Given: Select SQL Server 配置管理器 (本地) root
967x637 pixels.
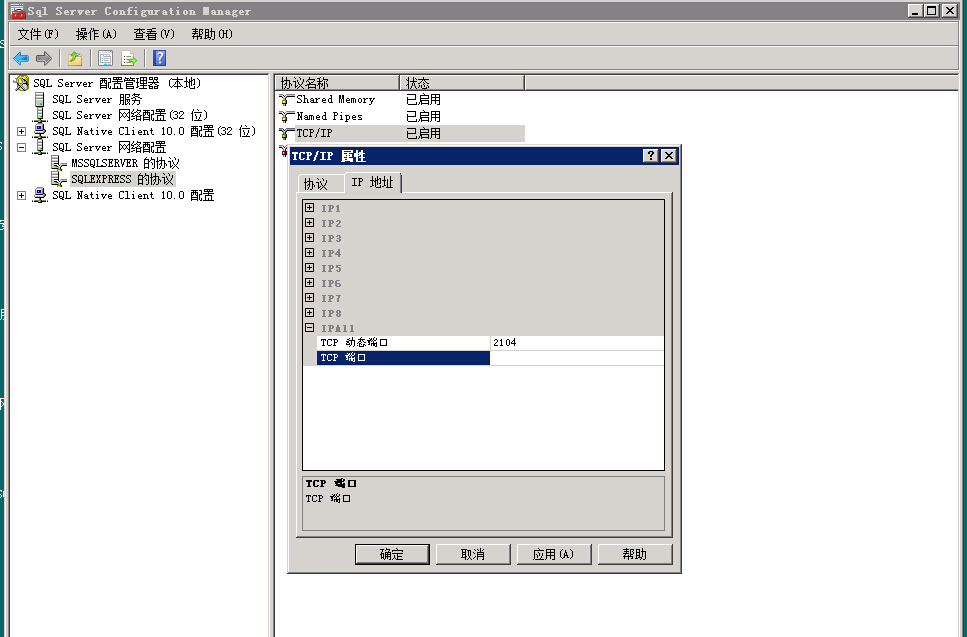Looking at the screenshot, I should pyautogui.click(x=117, y=83).
